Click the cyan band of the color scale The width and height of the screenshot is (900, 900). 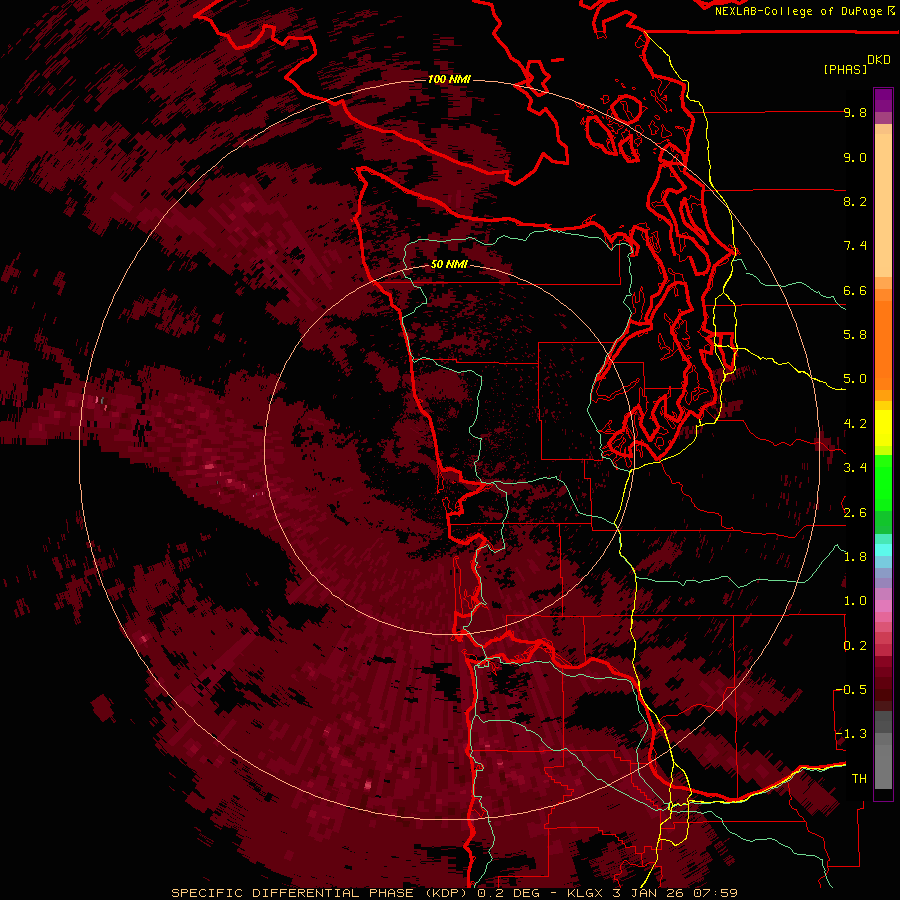pyautogui.click(x=883, y=550)
